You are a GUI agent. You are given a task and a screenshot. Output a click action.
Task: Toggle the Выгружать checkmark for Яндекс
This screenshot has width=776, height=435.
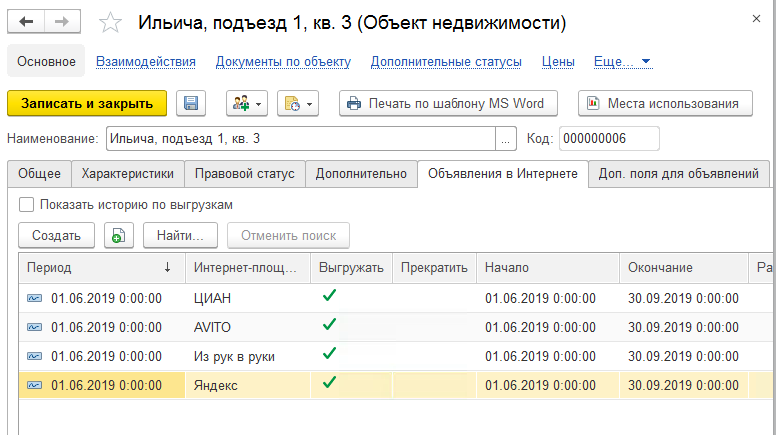[329, 383]
